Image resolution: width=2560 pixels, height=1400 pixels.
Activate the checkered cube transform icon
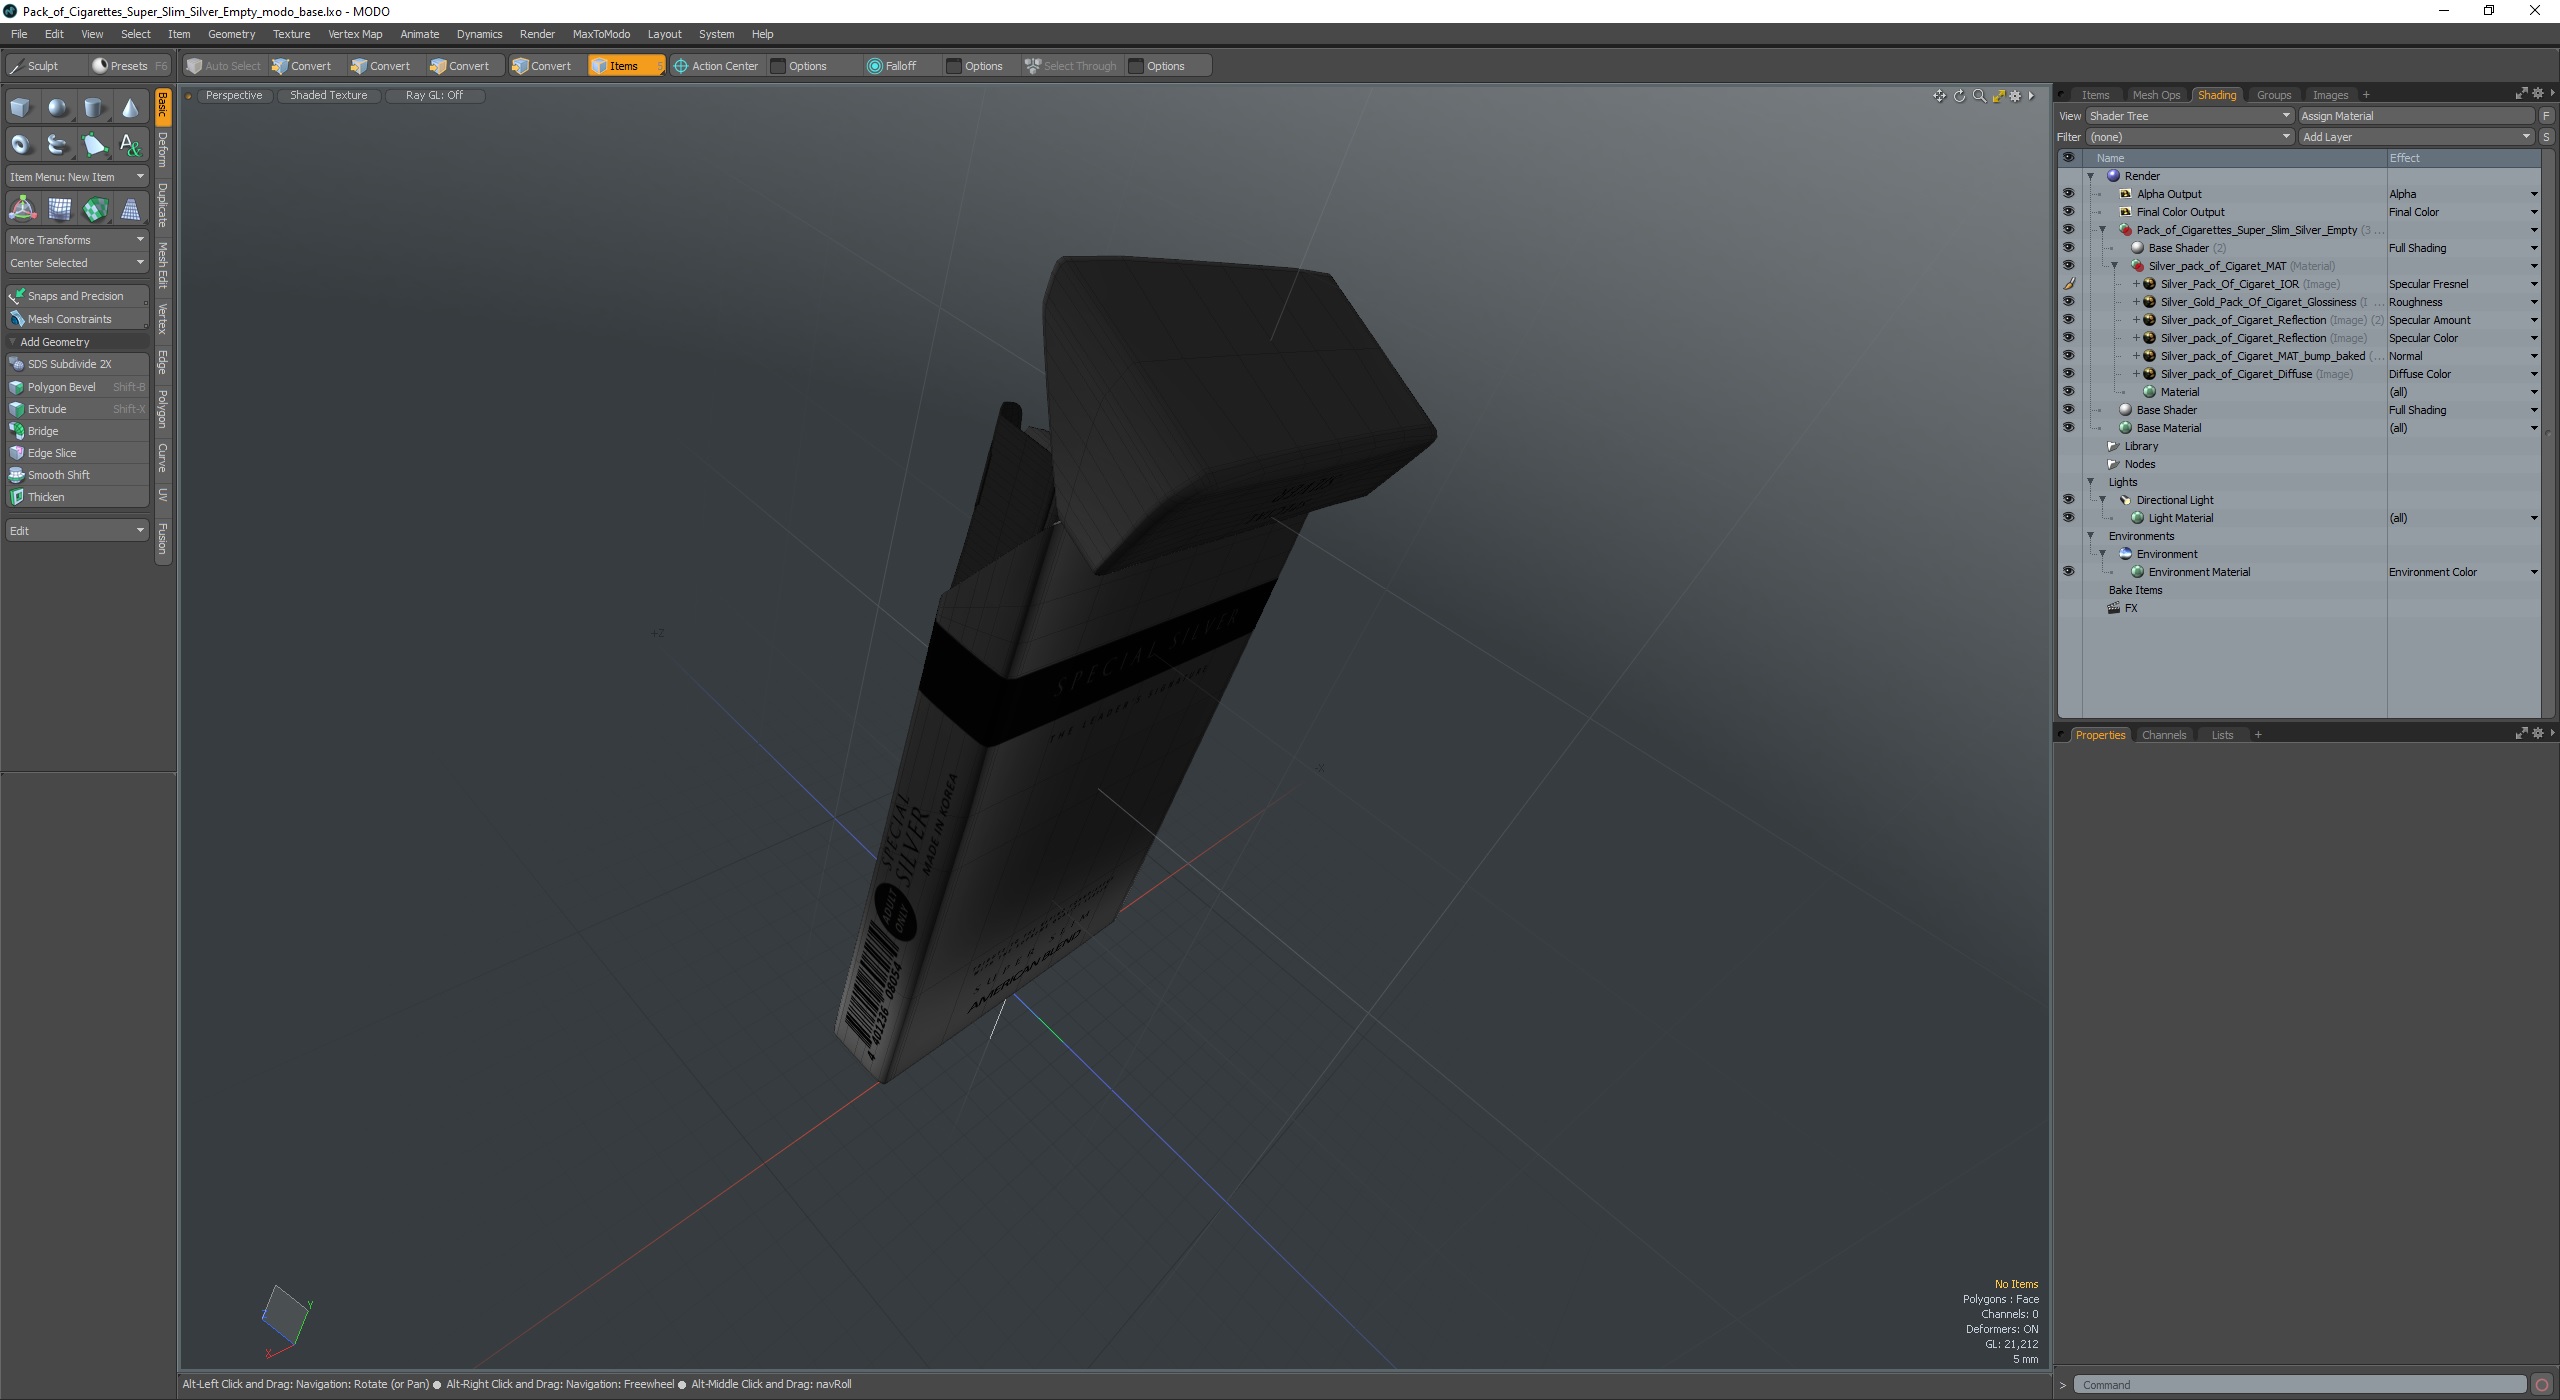pyautogui.click(x=95, y=209)
